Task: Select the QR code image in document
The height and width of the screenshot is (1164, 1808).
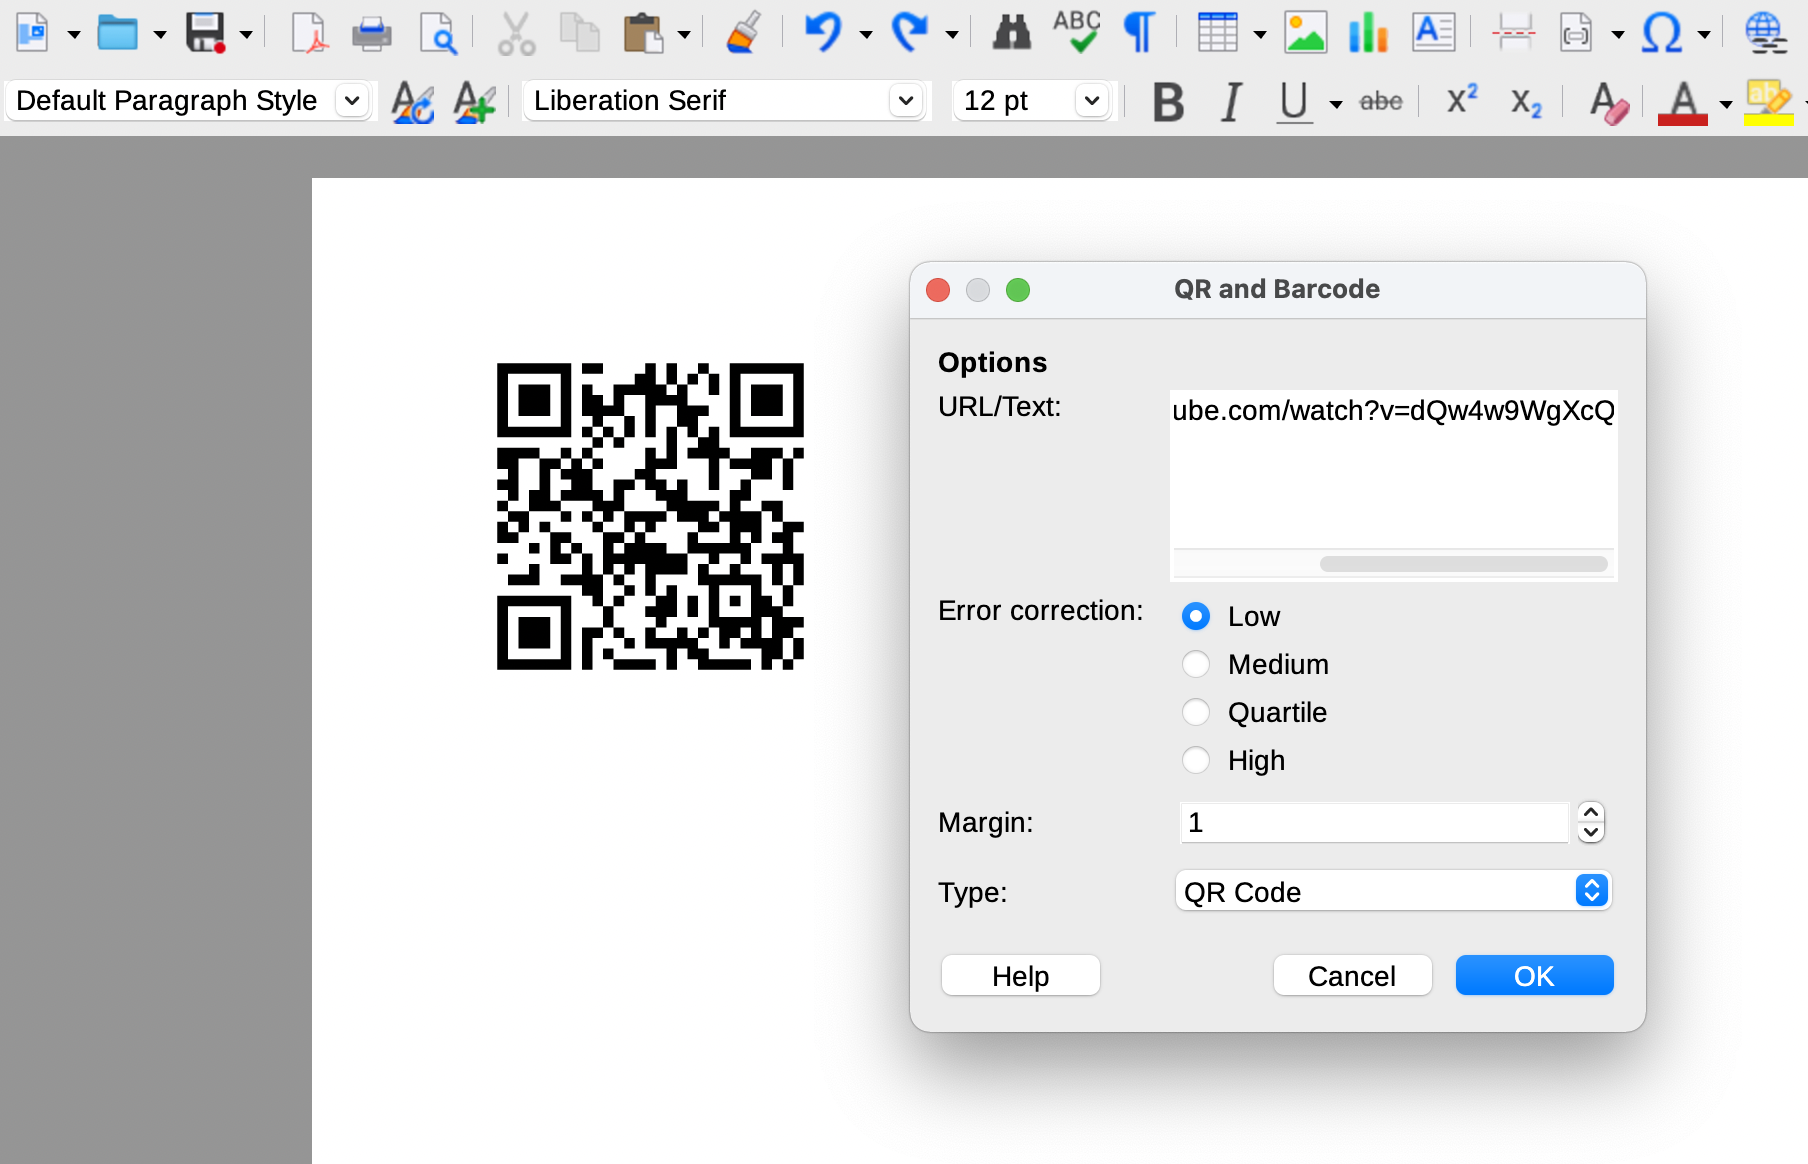Action: pos(650,516)
